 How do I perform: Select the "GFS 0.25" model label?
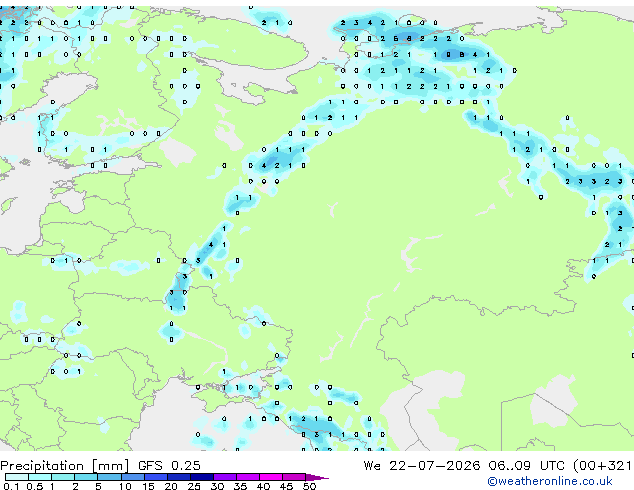click(x=169, y=466)
